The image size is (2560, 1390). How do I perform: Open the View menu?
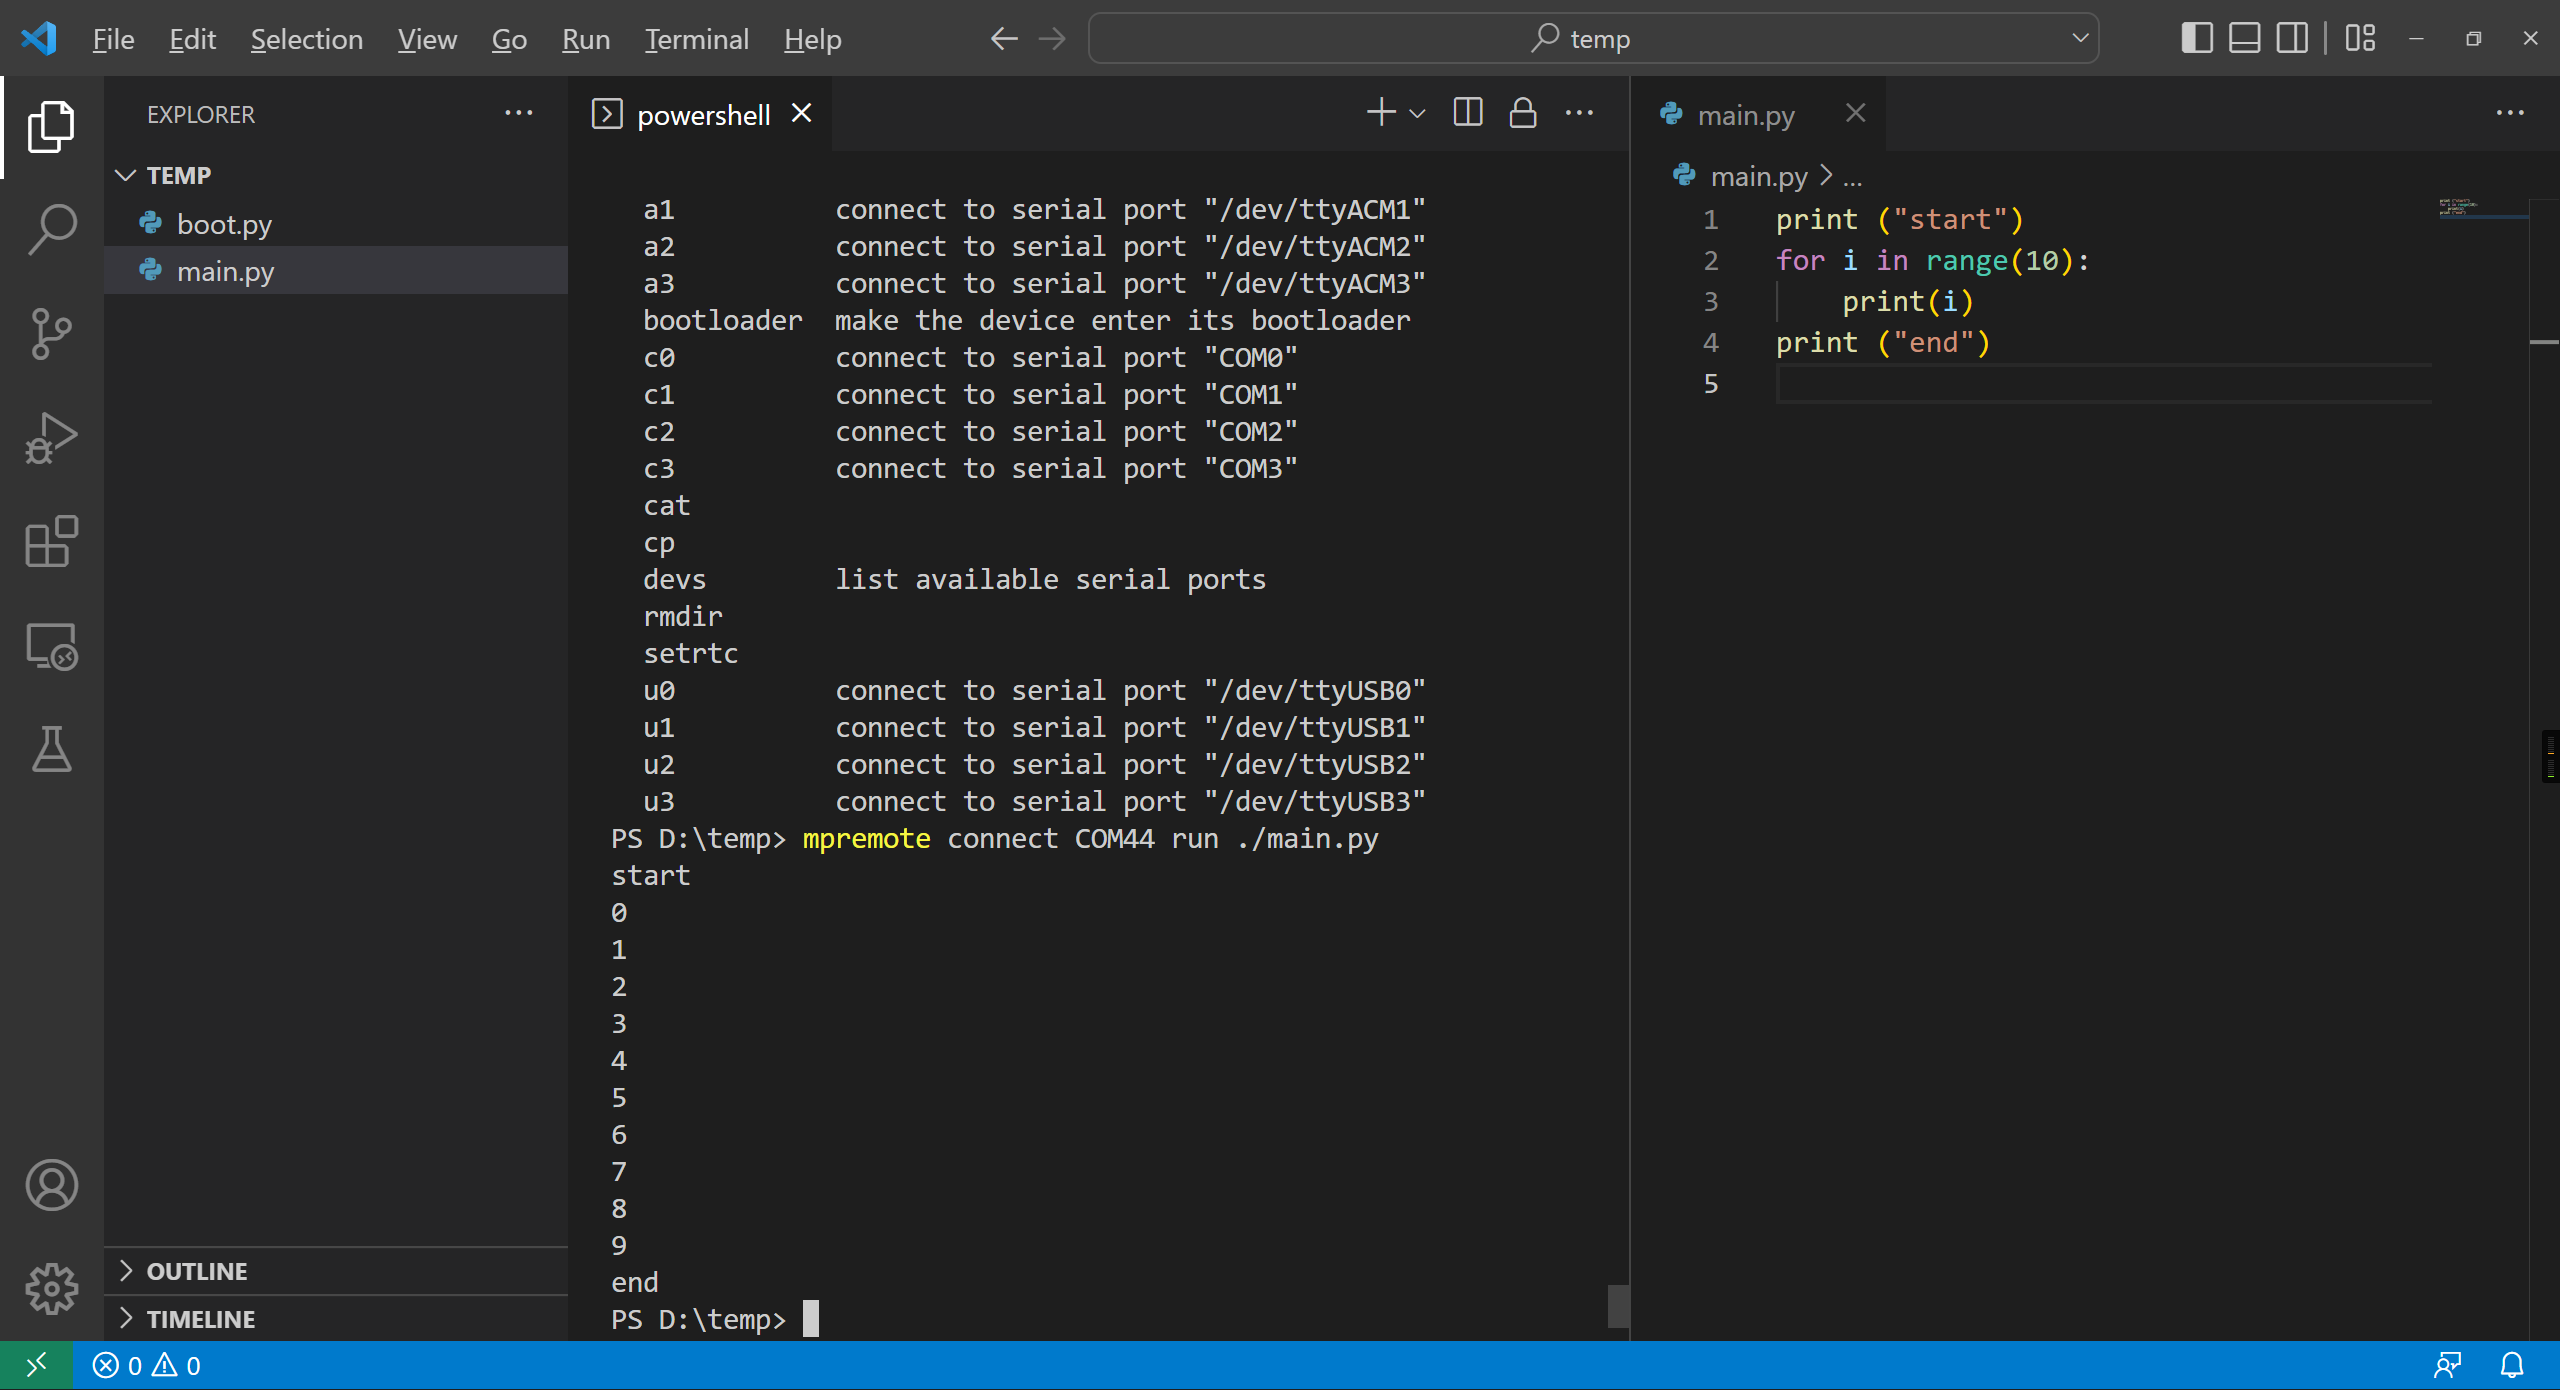pyautogui.click(x=427, y=39)
